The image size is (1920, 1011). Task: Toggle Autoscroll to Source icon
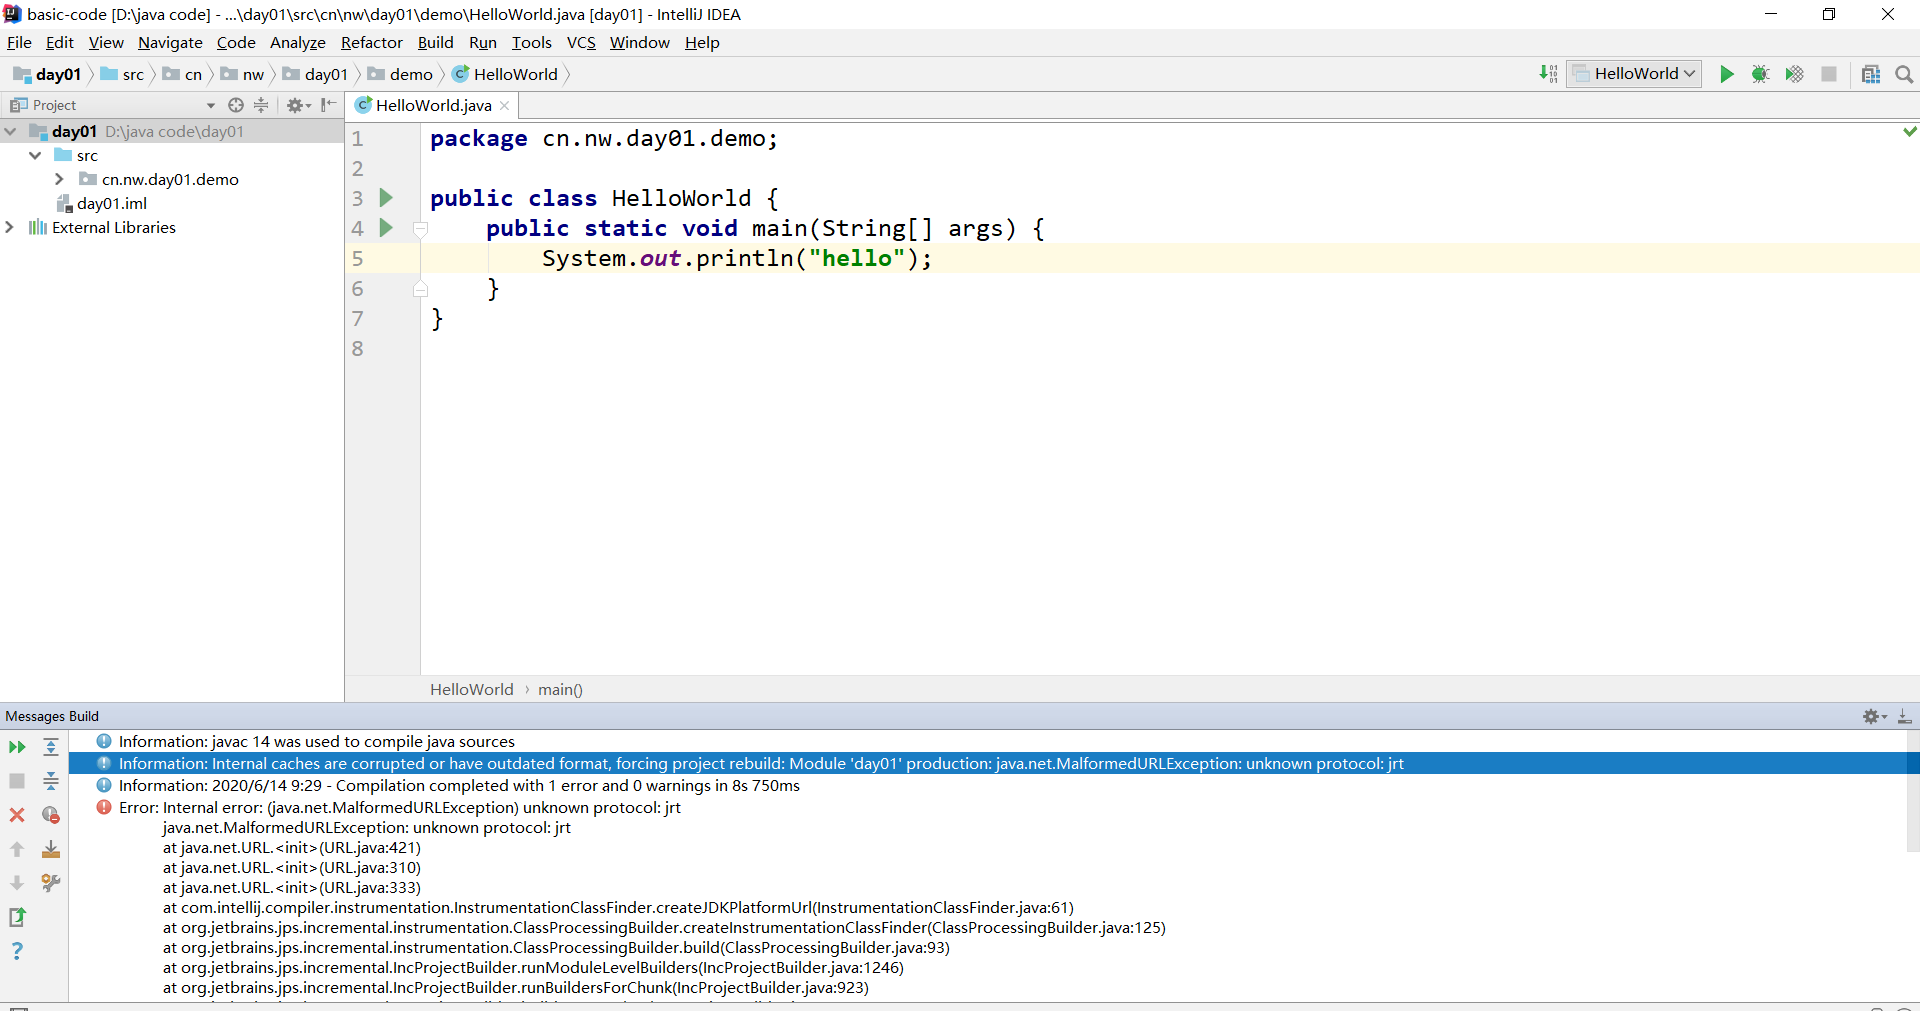[x=51, y=849]
